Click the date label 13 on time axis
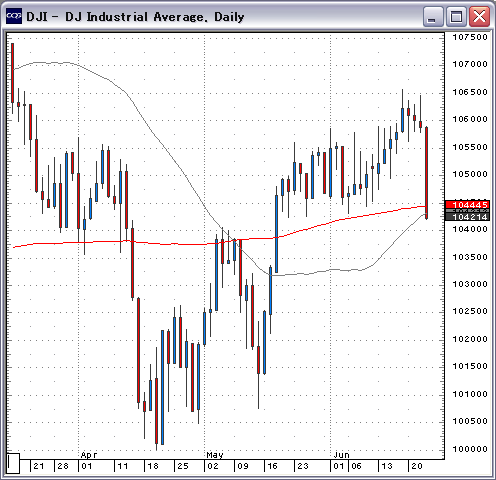This screenshot has width=496, height=480. click(387, 466)
